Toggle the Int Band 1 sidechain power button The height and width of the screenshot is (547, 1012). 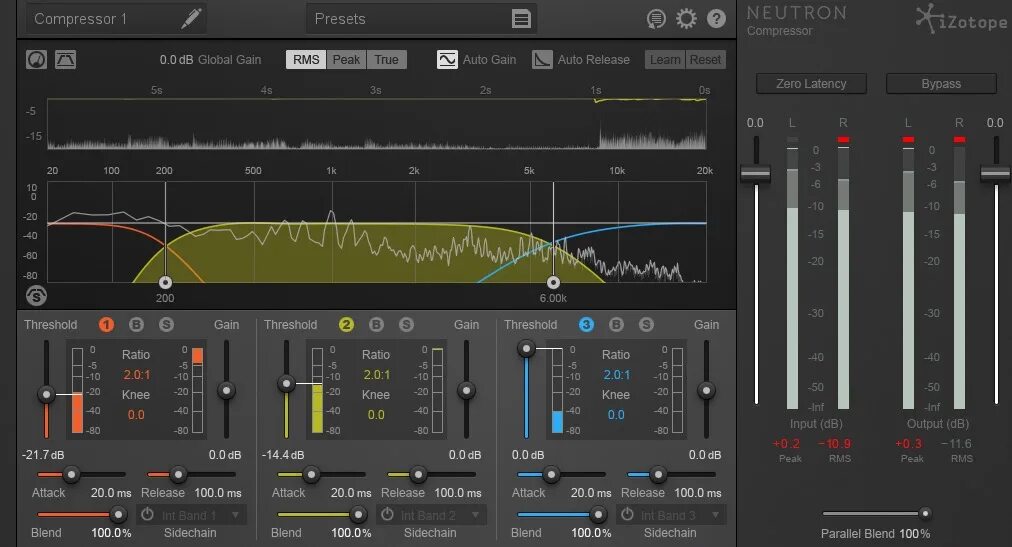(x=147, y=515)
